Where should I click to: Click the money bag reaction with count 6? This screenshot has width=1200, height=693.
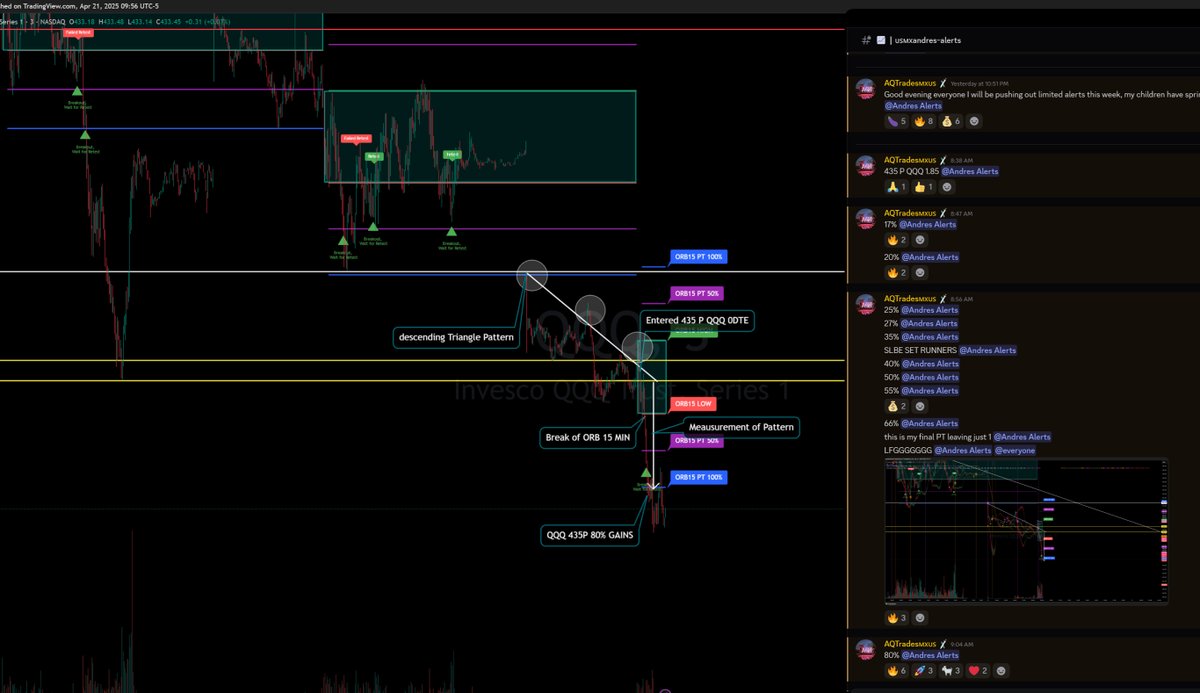[953, 121]
